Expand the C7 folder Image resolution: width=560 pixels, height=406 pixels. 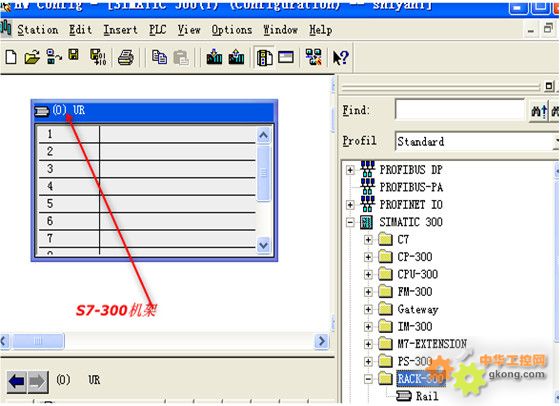pos(368,240)
